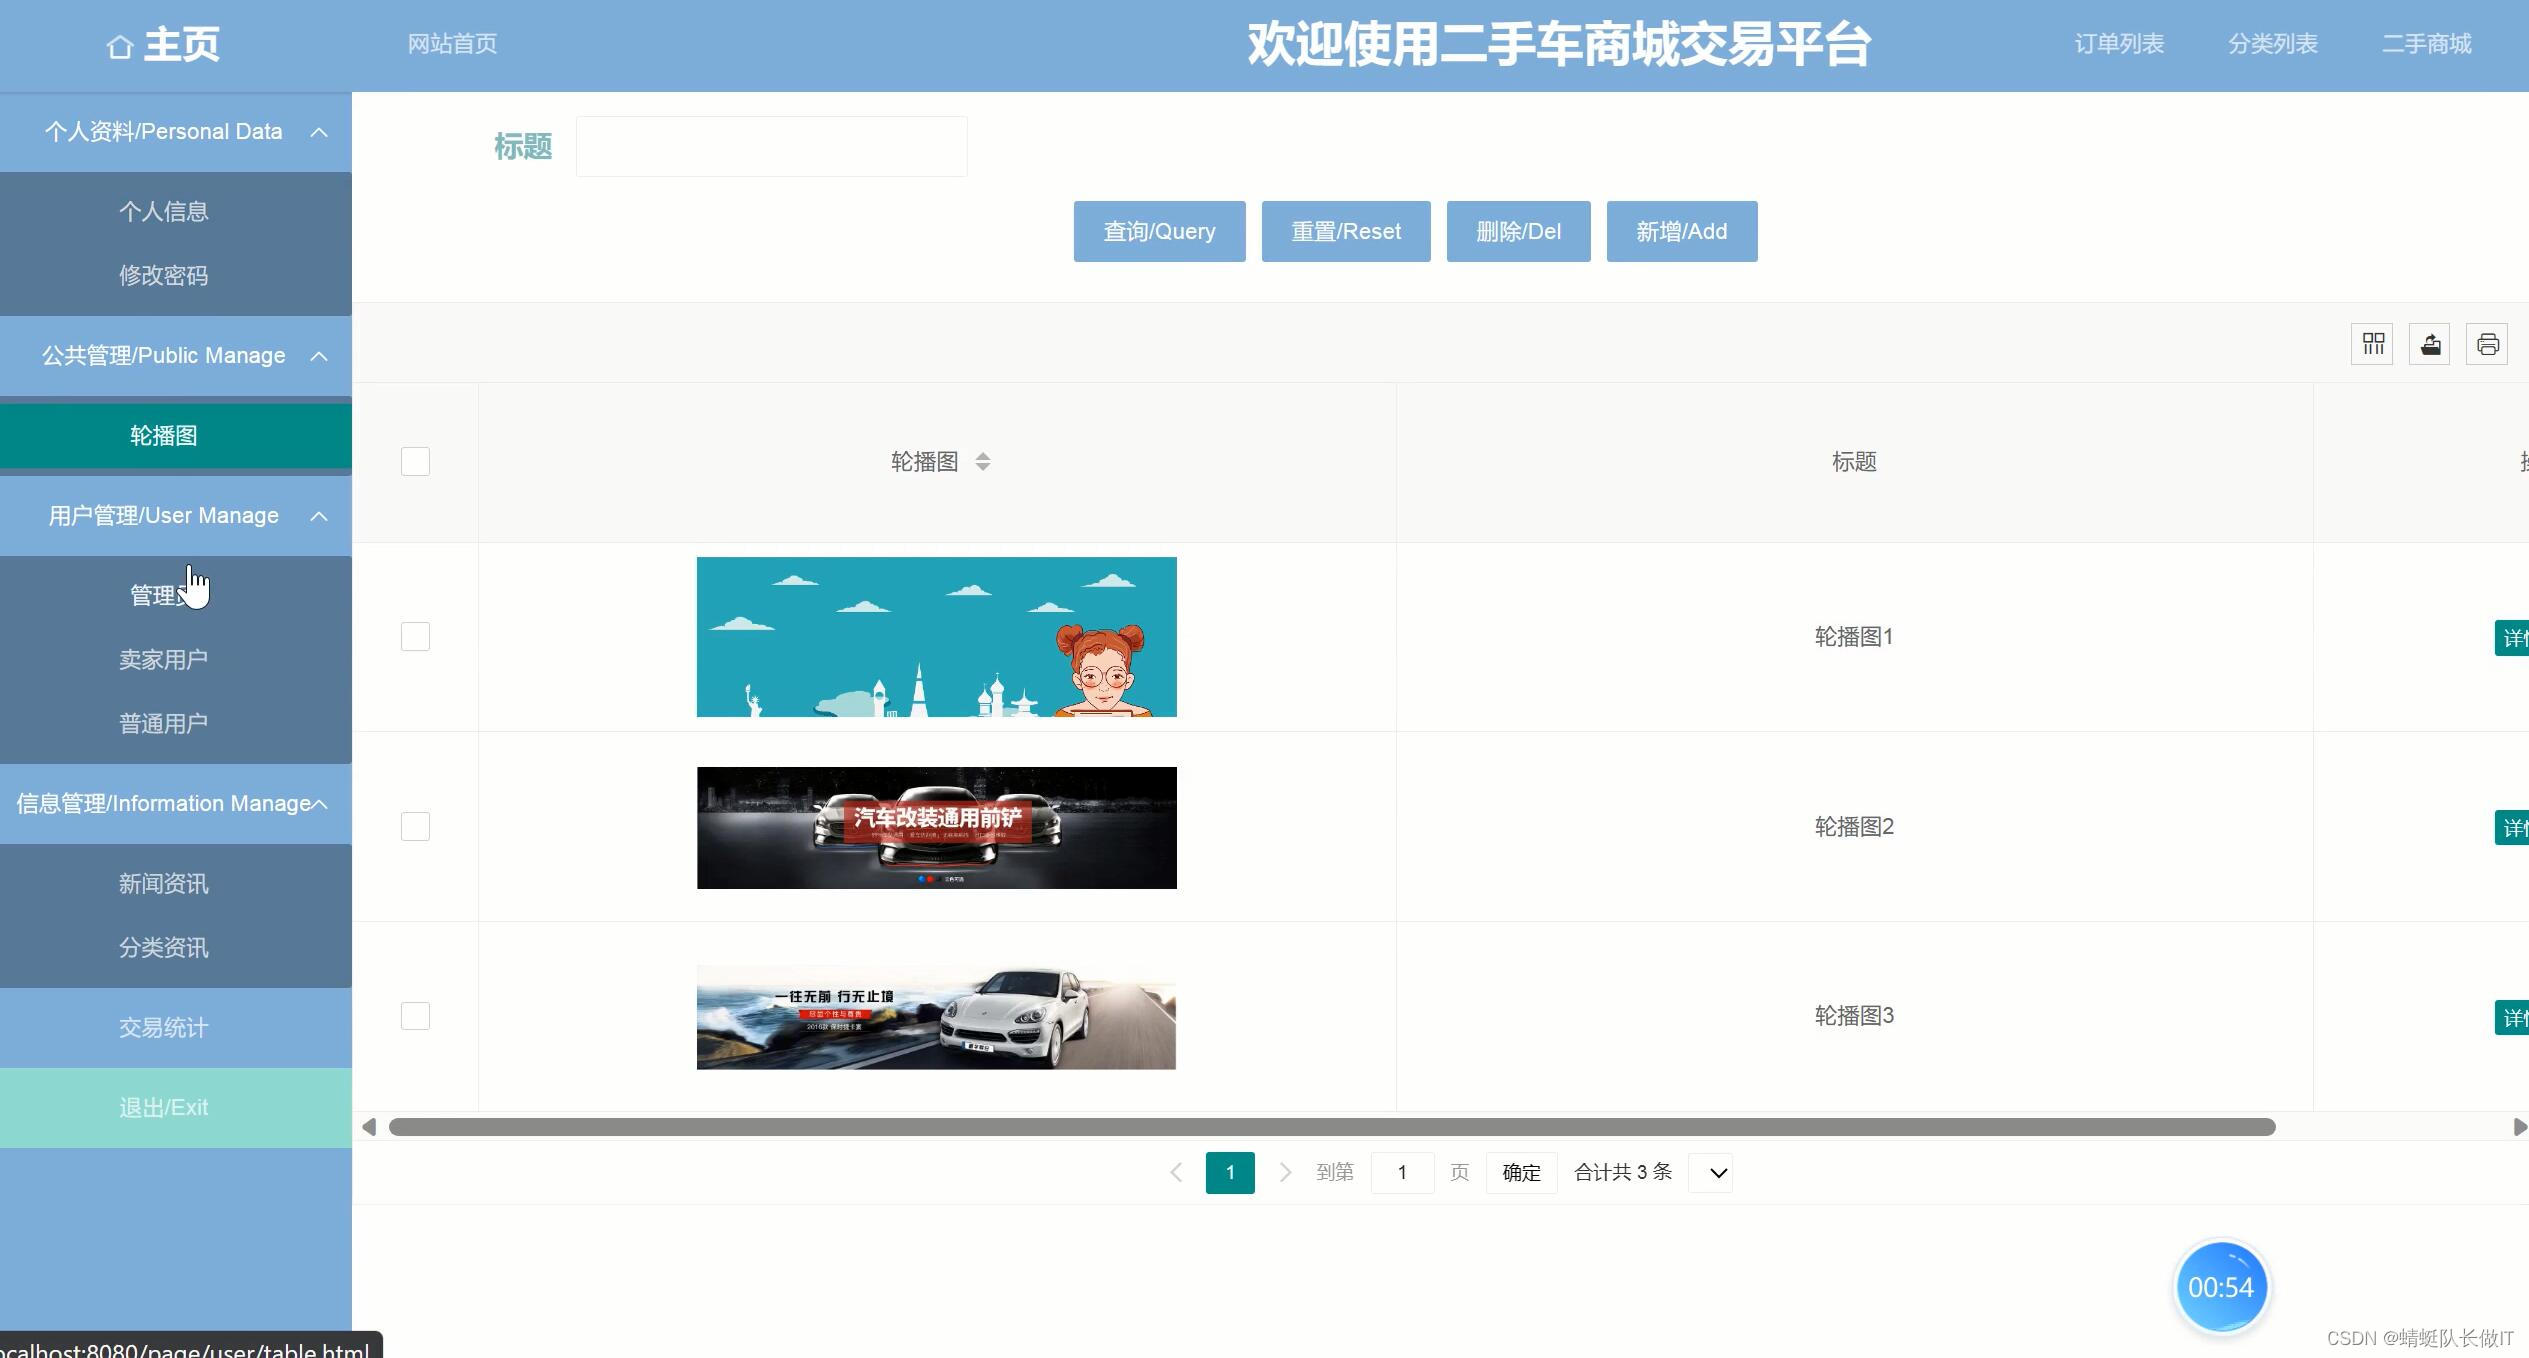This screenshot has width=2529, height=1358.
Task: Click the 标题 search input field
Action: pyautogui.click(x=771, y=147)
